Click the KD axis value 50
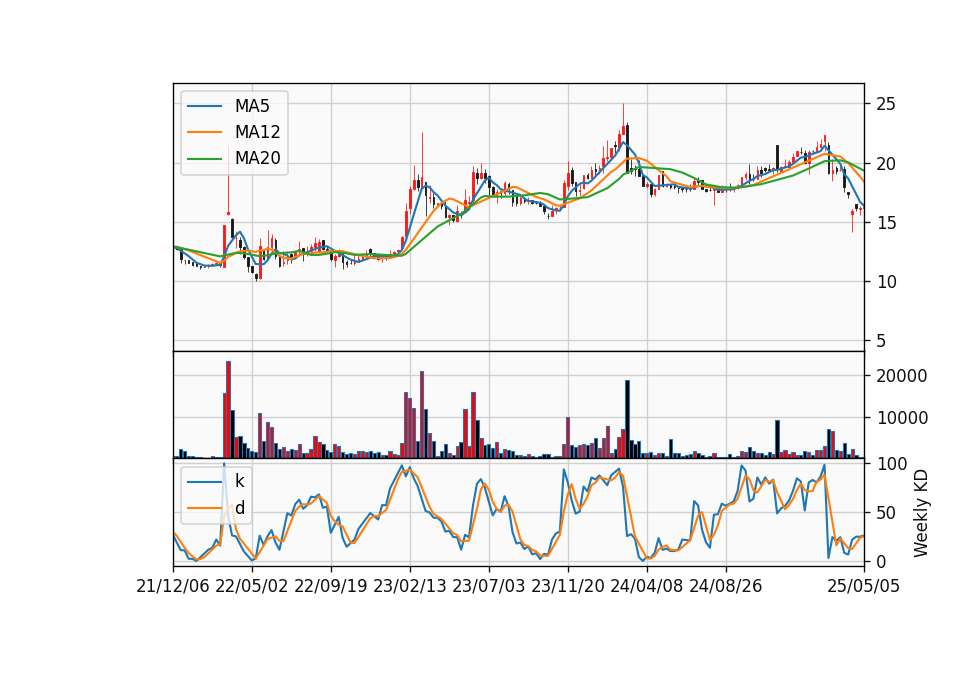This screenshot has width=960, height=690. point(885,512)
